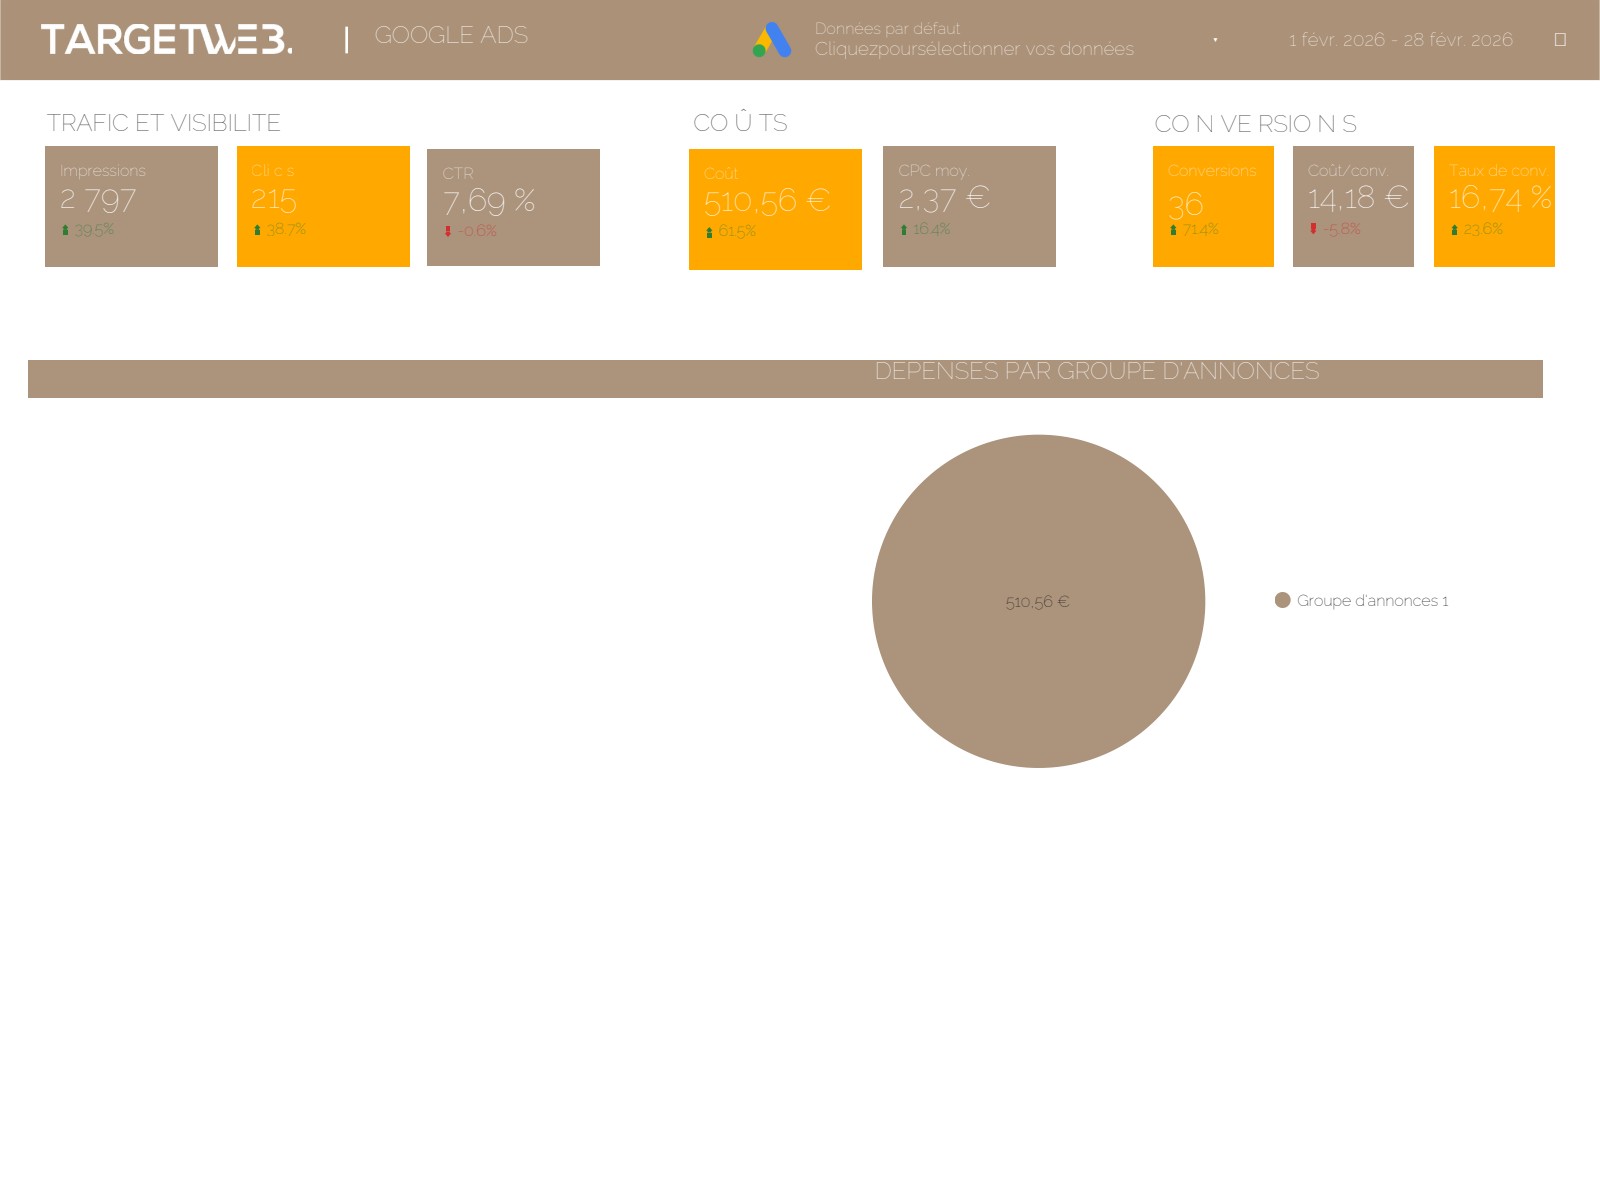1600x1200 pixels.
Task: Click the Taux de conv. 23.6% change indicator
Action: point(1476,230)
